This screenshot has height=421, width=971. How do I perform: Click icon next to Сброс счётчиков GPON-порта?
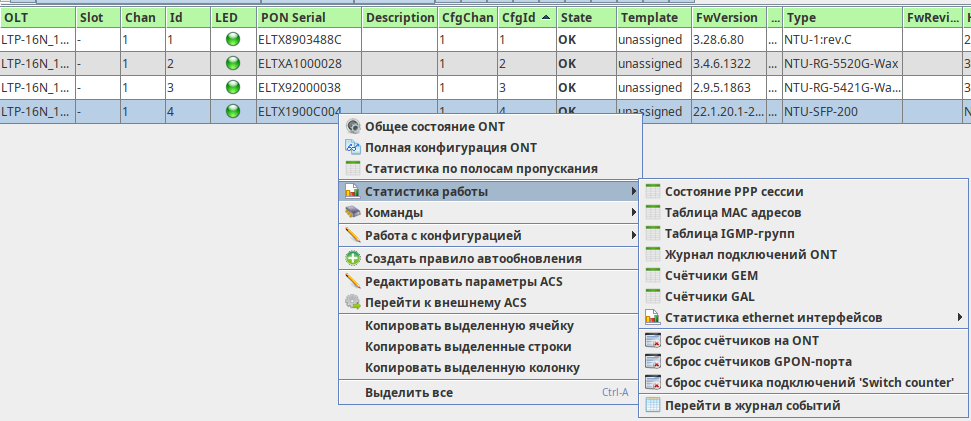(652, 361)
